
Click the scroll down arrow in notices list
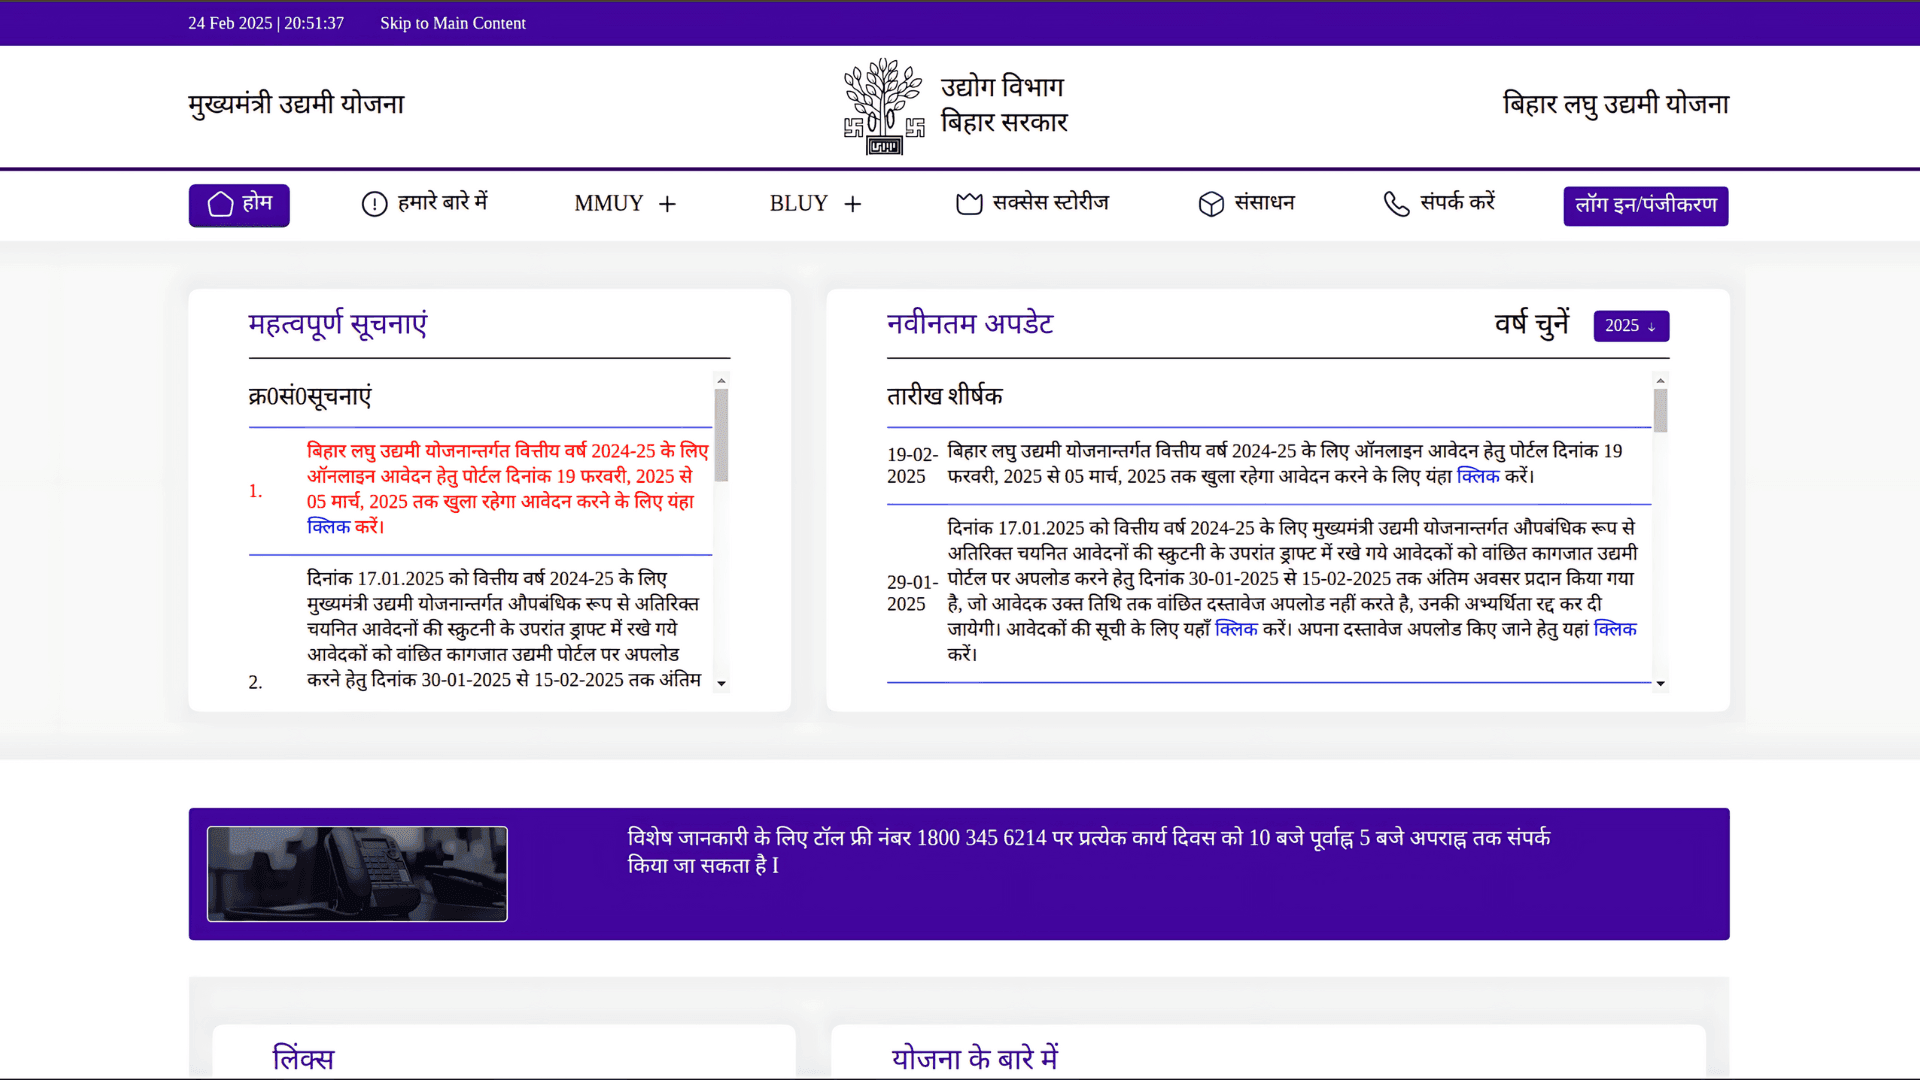pos(721,685)
